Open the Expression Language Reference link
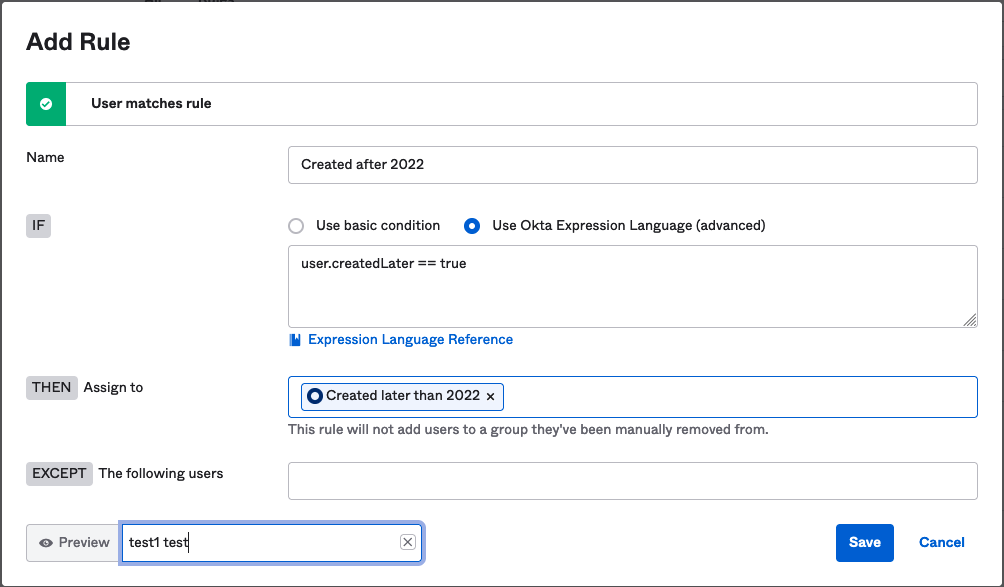1004x587 pixels. click(410, 340)
